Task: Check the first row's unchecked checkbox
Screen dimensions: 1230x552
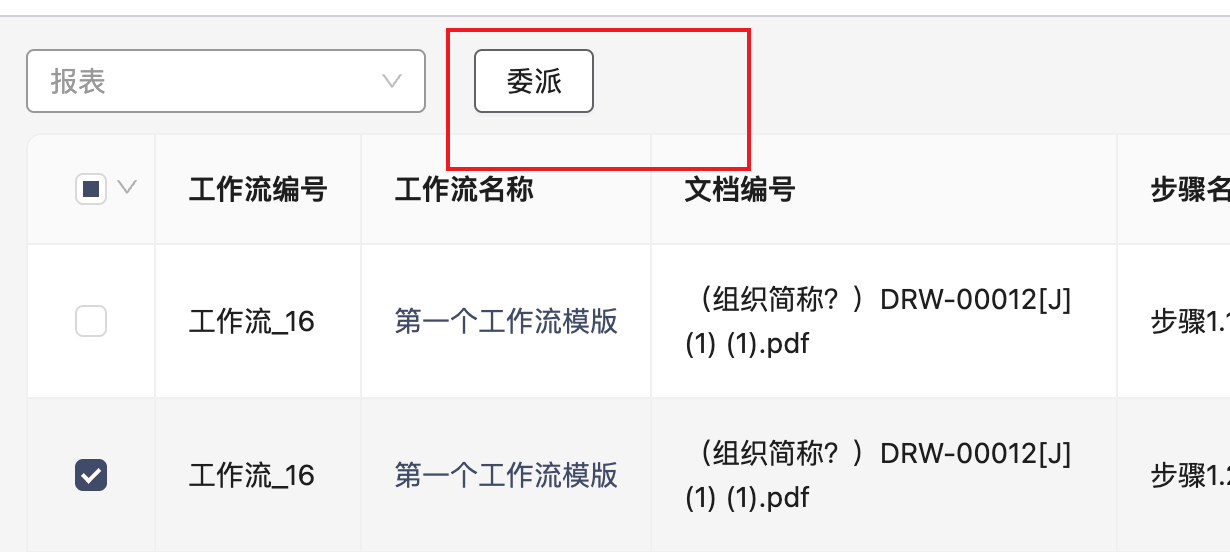Action: (91, 321)
